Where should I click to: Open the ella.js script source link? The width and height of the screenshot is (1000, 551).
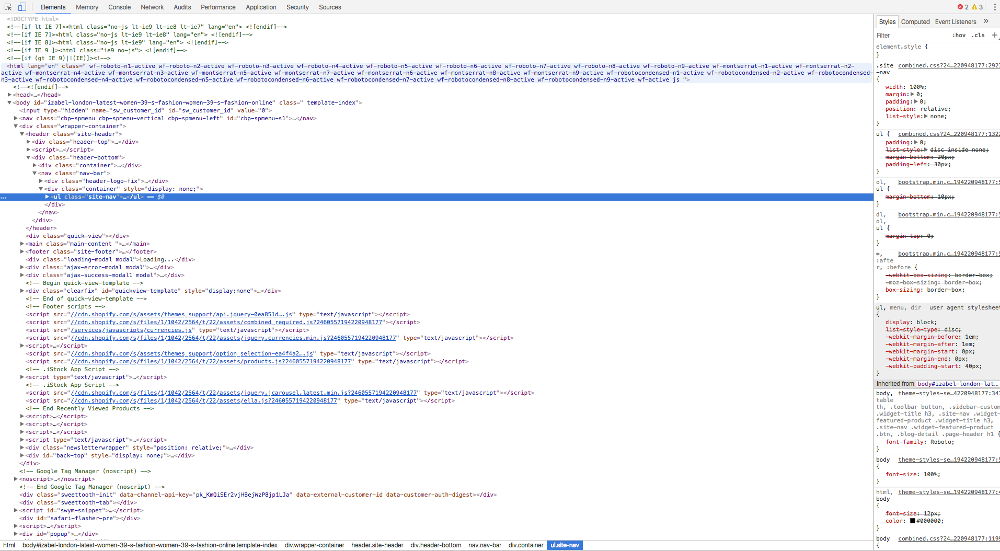[204, 400]
